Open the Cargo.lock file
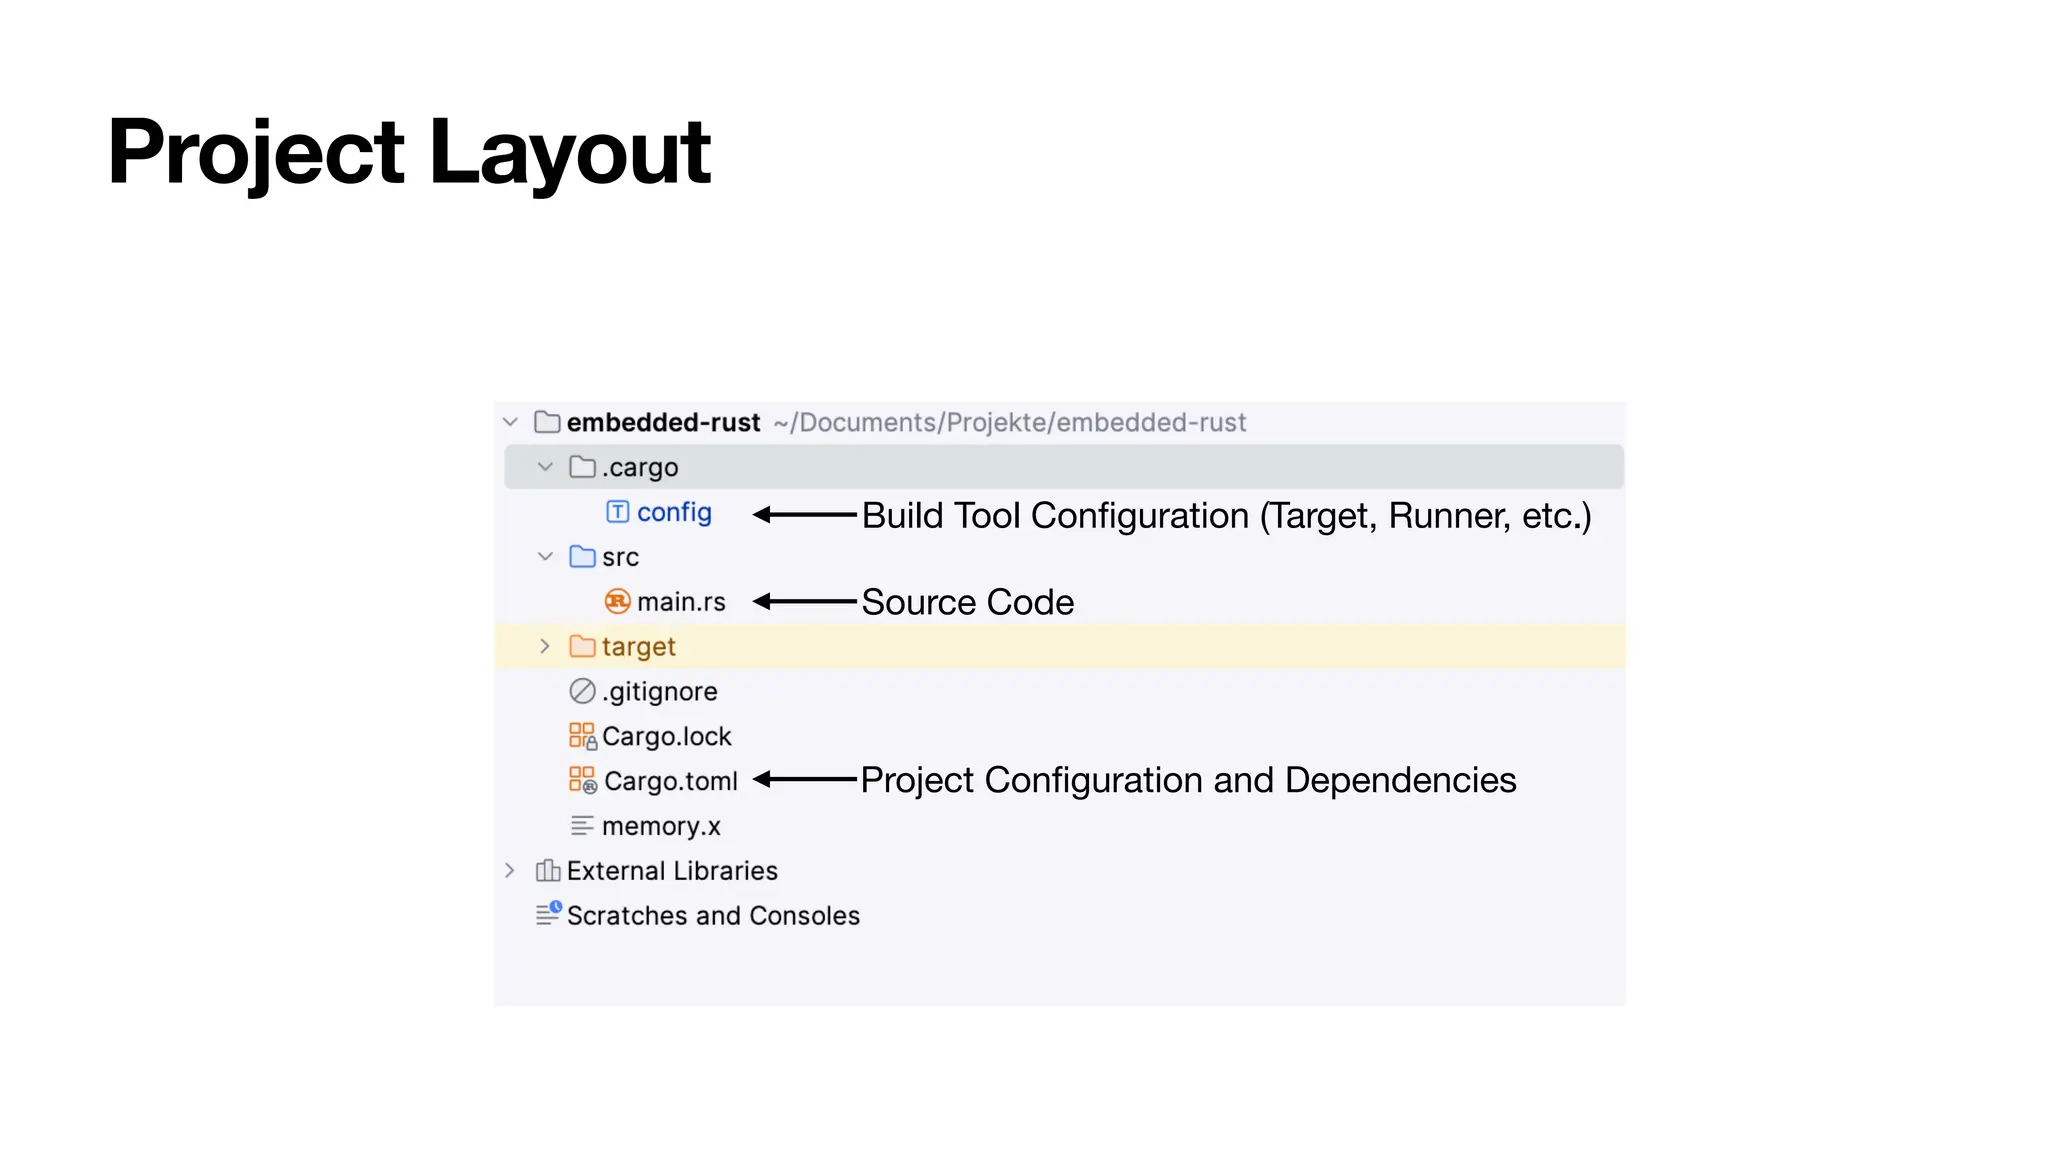Screen dimensions: 2048x1152 click(x=667, y=737)
